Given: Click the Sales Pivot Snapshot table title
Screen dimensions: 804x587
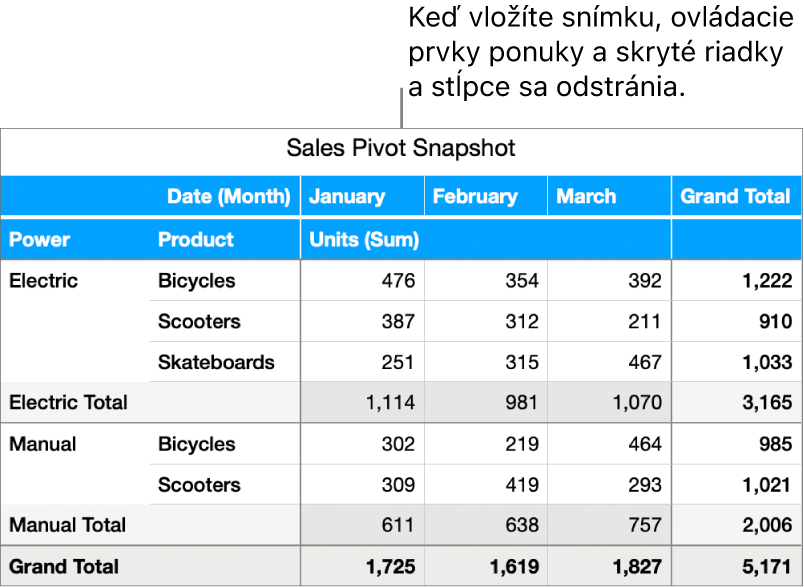Looking at the screenshot, I should tap(401, 149).
